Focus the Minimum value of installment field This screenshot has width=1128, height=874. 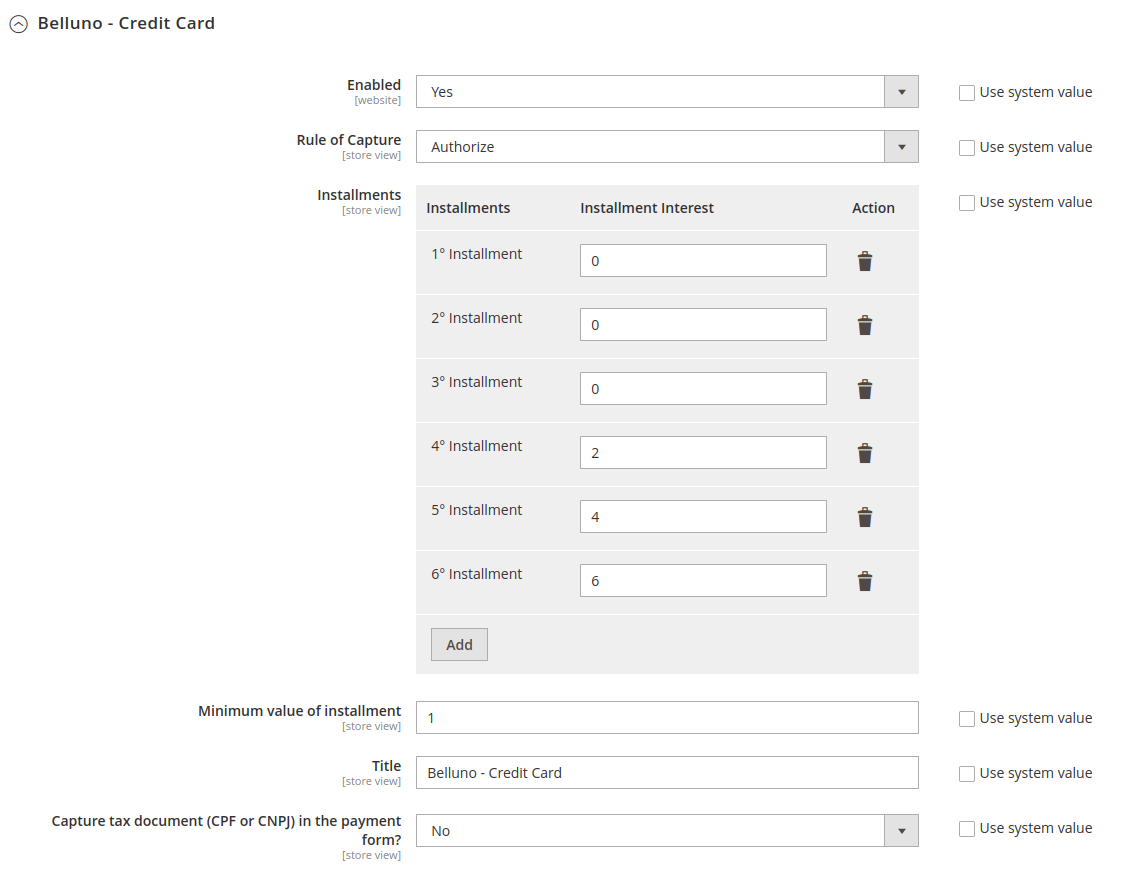pos(667,718)
